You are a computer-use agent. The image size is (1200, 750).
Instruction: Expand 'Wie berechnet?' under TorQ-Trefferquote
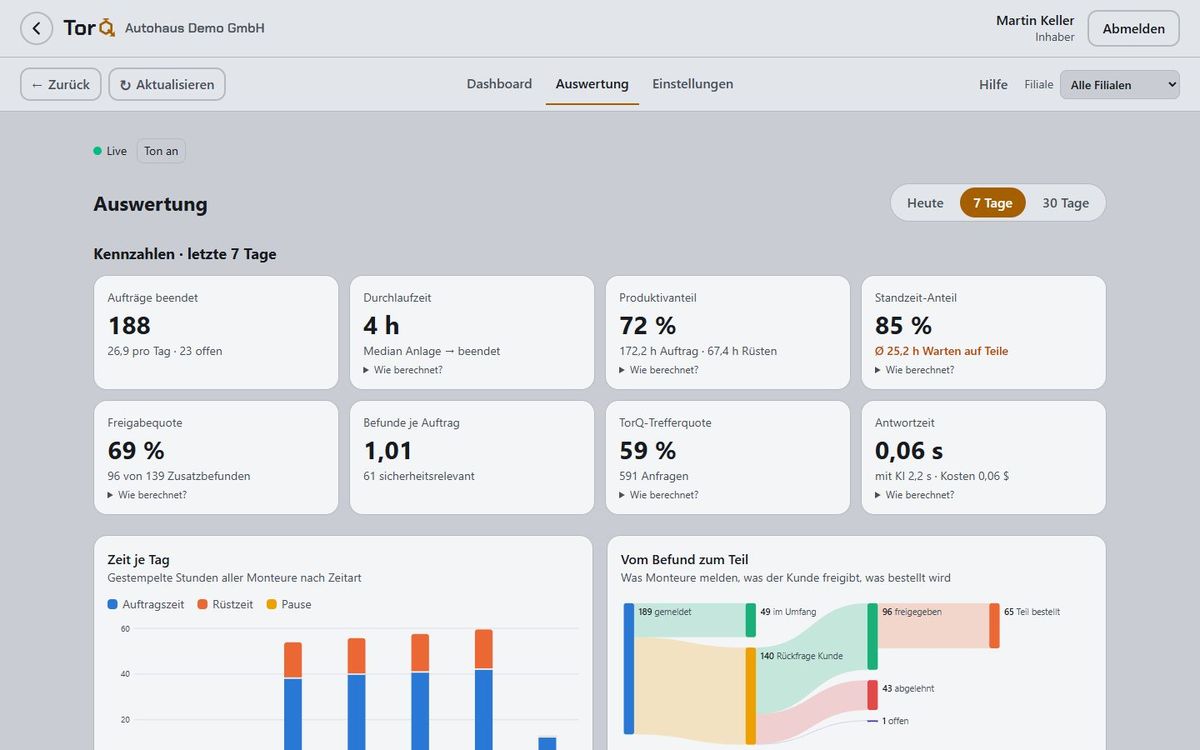click(x=659, y=495)
